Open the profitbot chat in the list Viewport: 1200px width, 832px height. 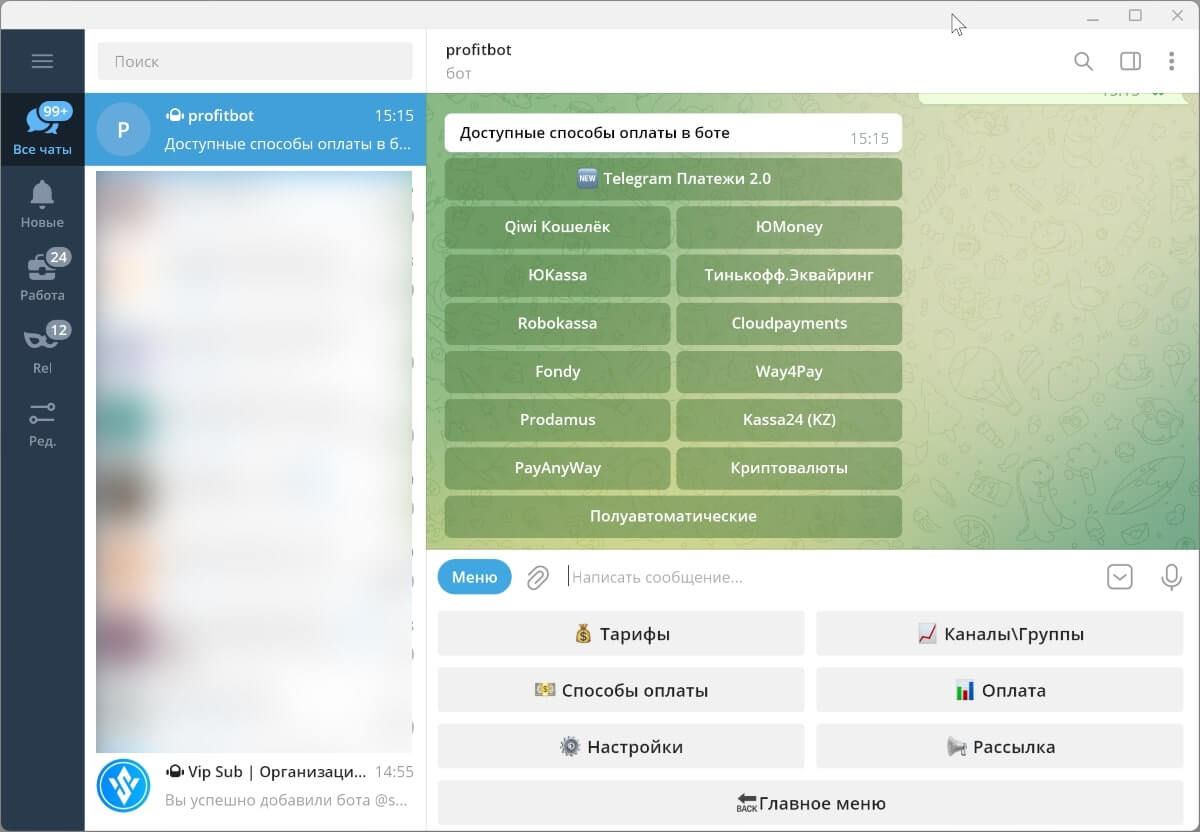pos(255,130)
